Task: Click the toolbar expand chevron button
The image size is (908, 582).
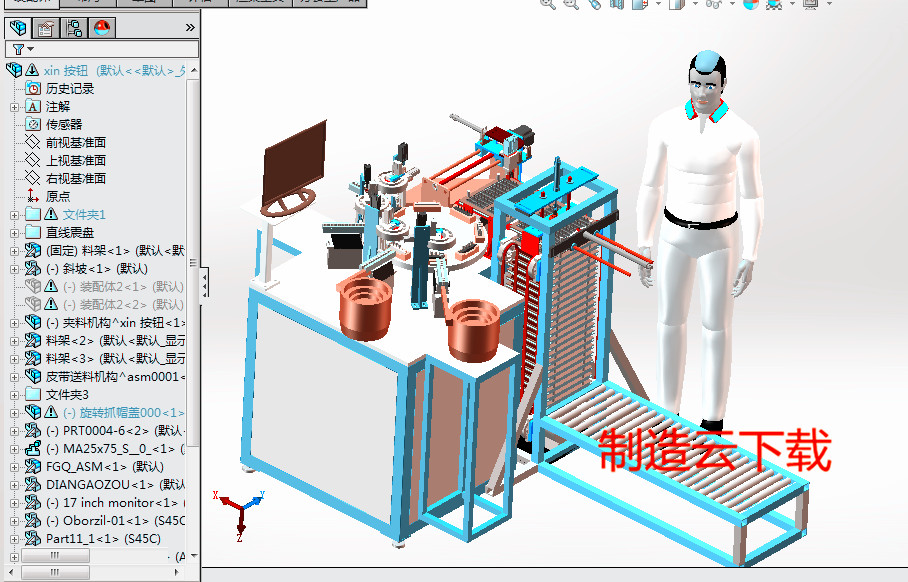Action: 188,28
